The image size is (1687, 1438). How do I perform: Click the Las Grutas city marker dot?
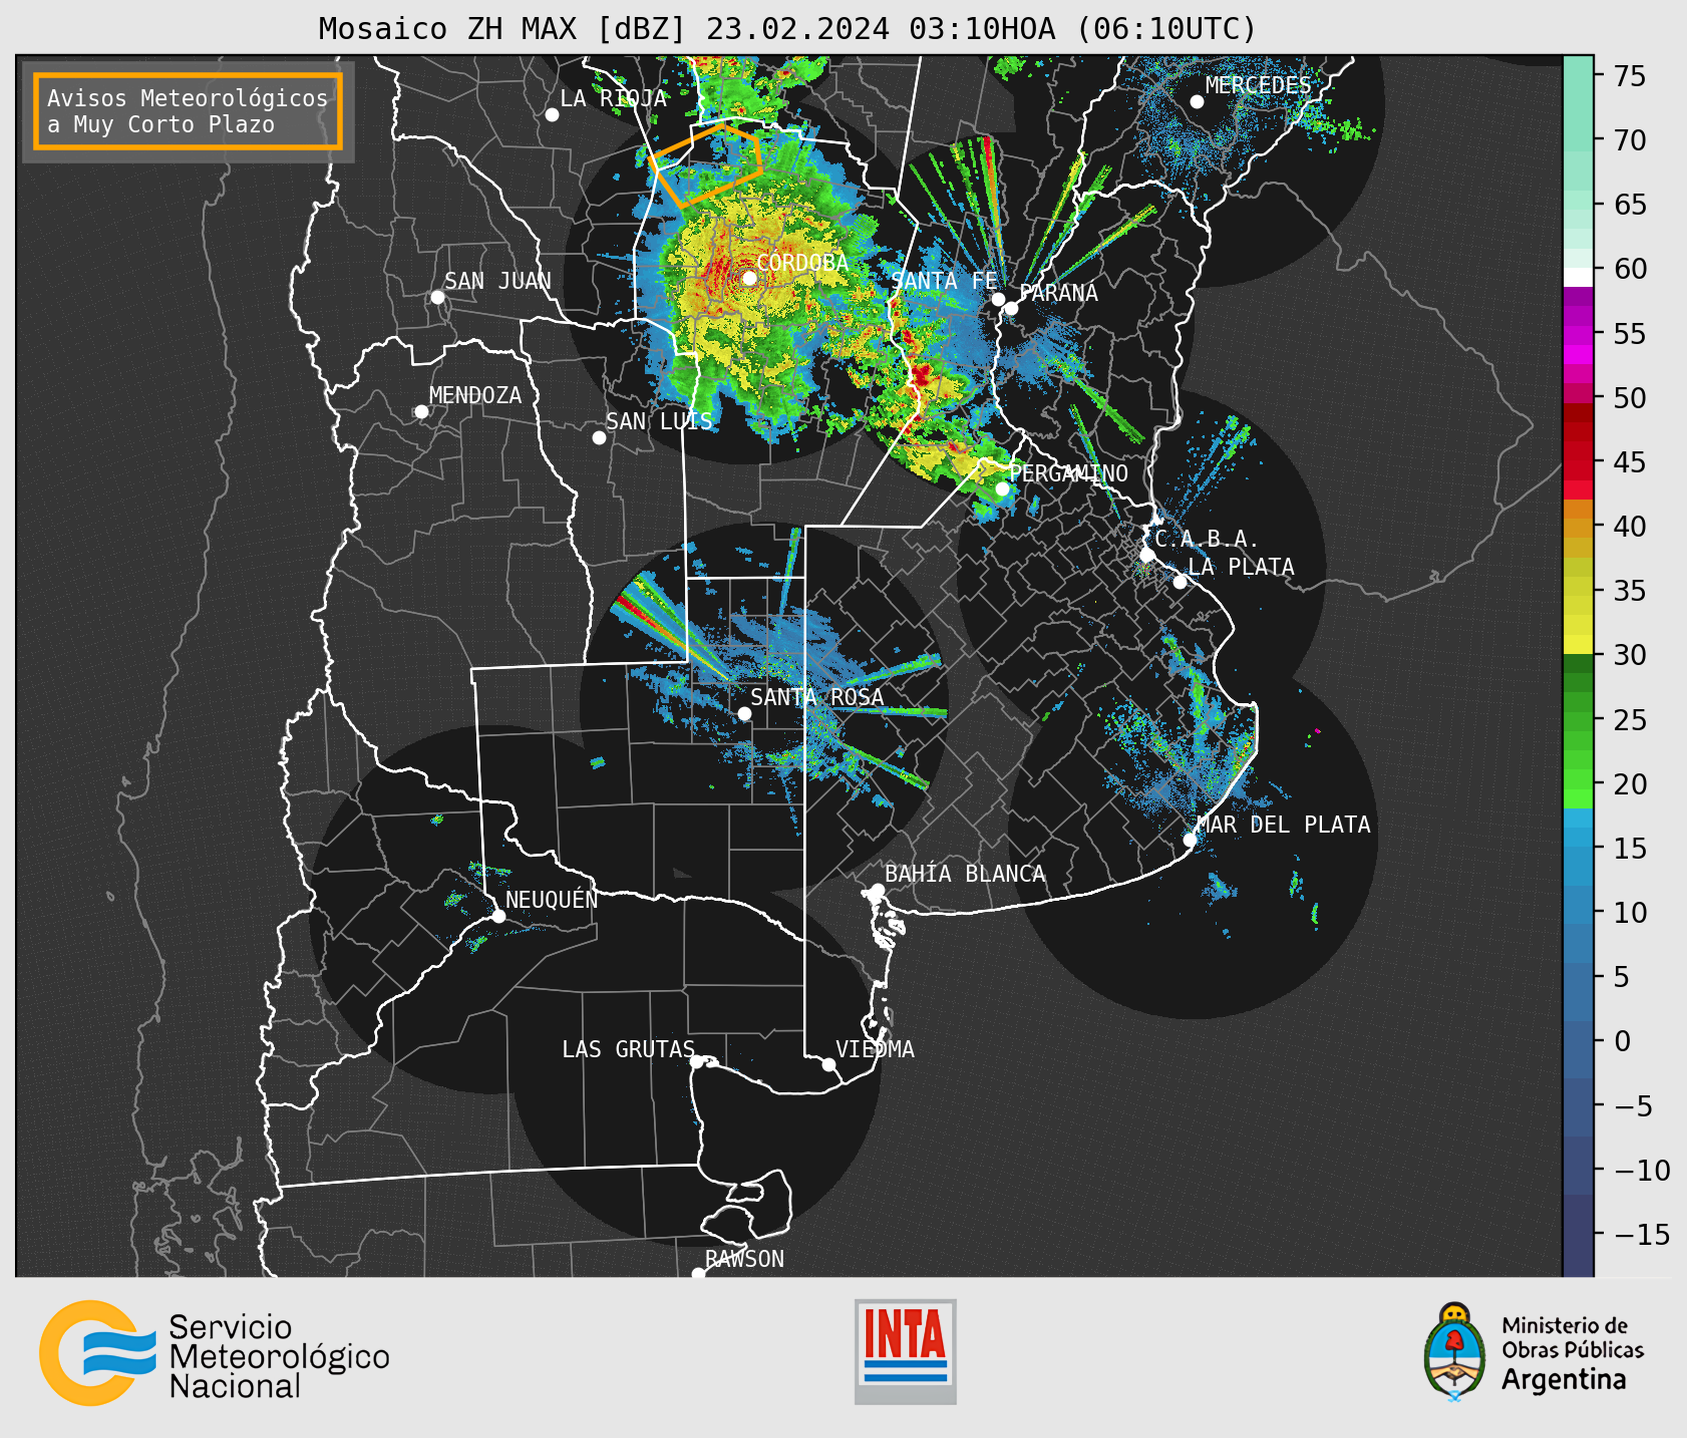tap(697, 1062)
